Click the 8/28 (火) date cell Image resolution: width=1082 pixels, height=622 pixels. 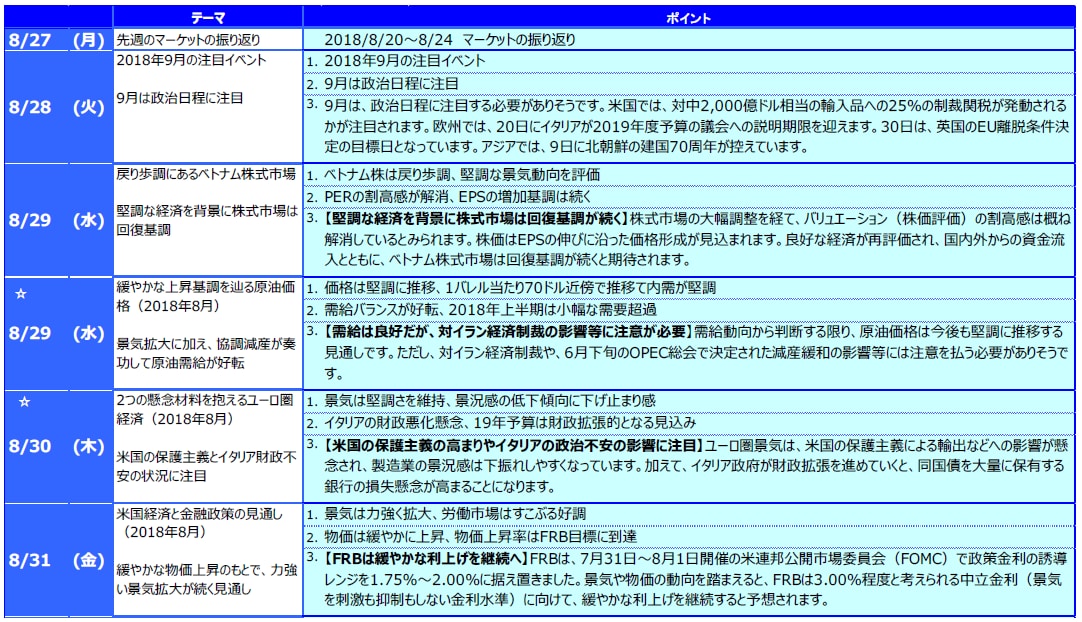pyautogui.click(x=57, y=107)
